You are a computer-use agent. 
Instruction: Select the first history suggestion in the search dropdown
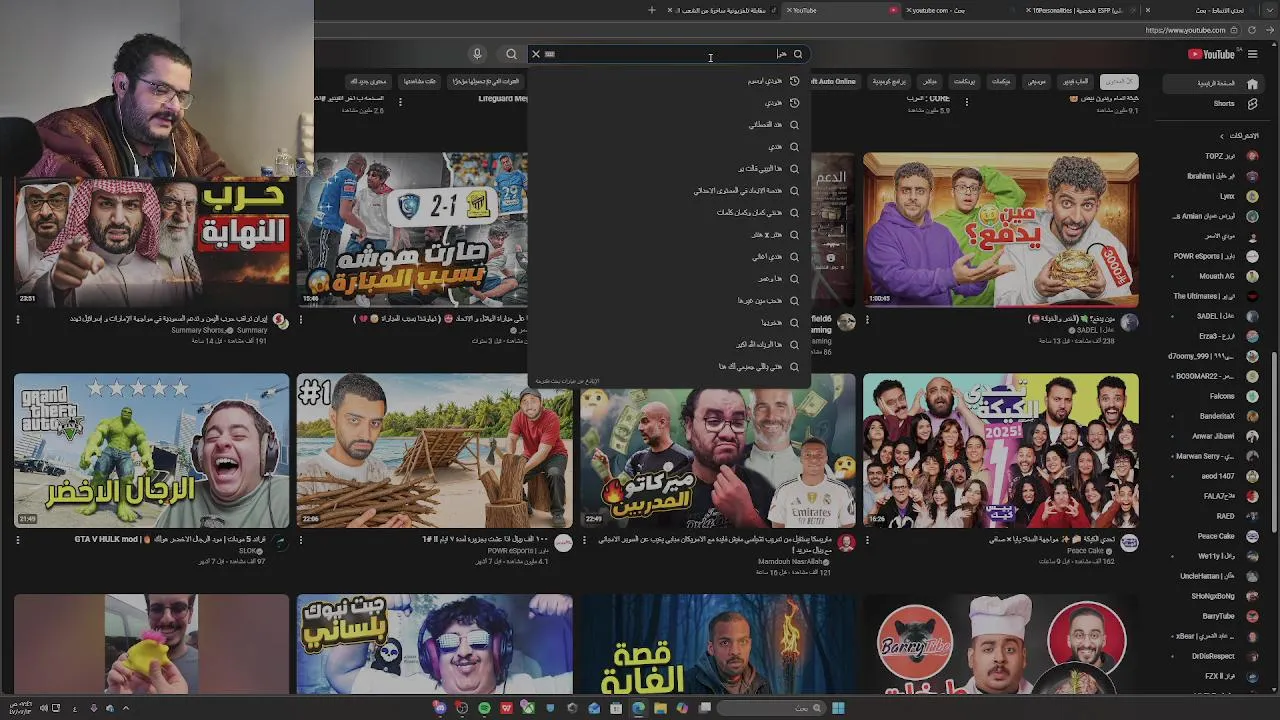pos(668,81)
